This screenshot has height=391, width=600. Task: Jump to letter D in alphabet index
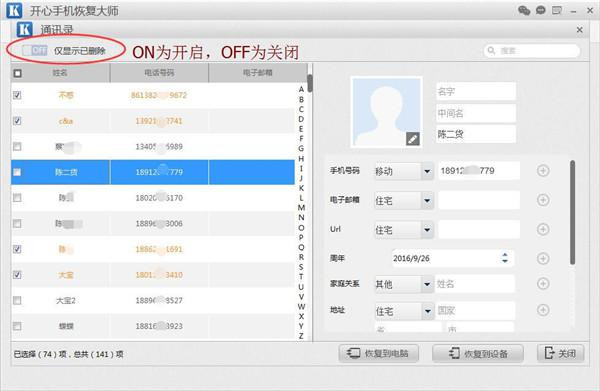click(x=301, y=119)
